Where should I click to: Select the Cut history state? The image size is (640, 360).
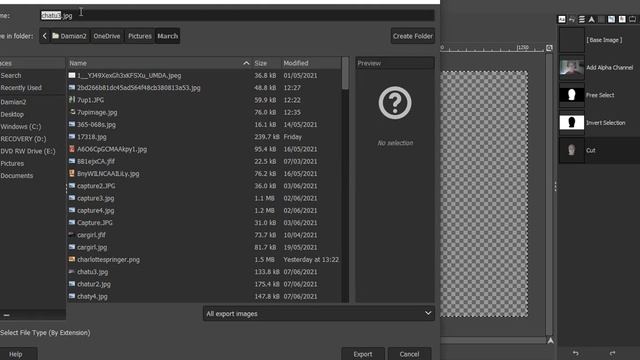(x=599, y=150)
